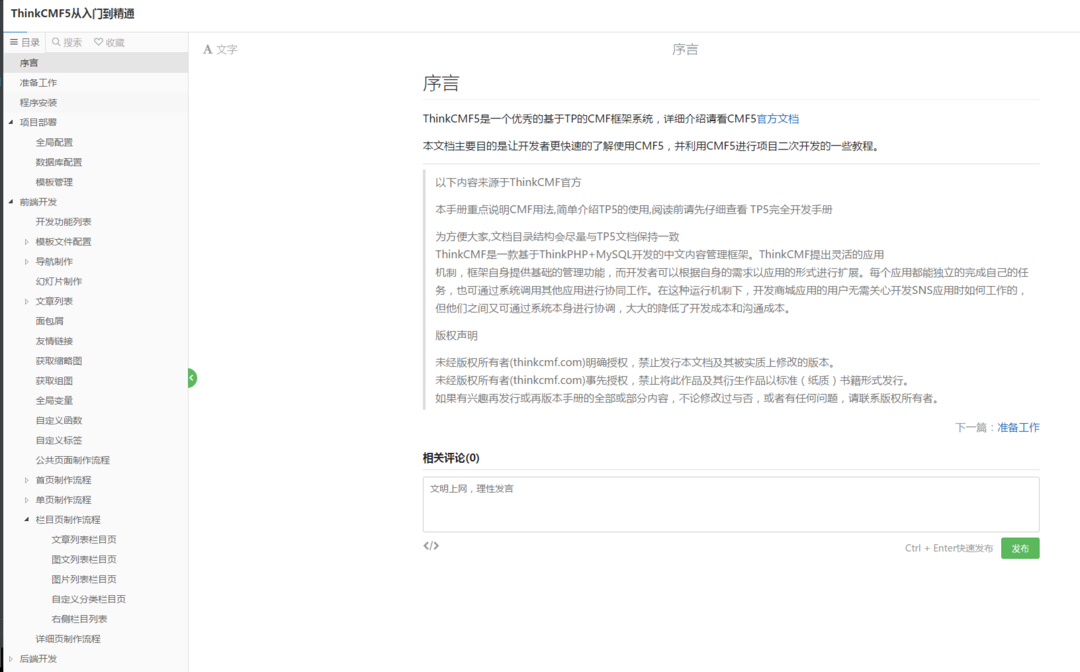Screen dimensions: 1080x672
Task: Expand the 导航制作 tree node
Action: click(x=27, y=262)
